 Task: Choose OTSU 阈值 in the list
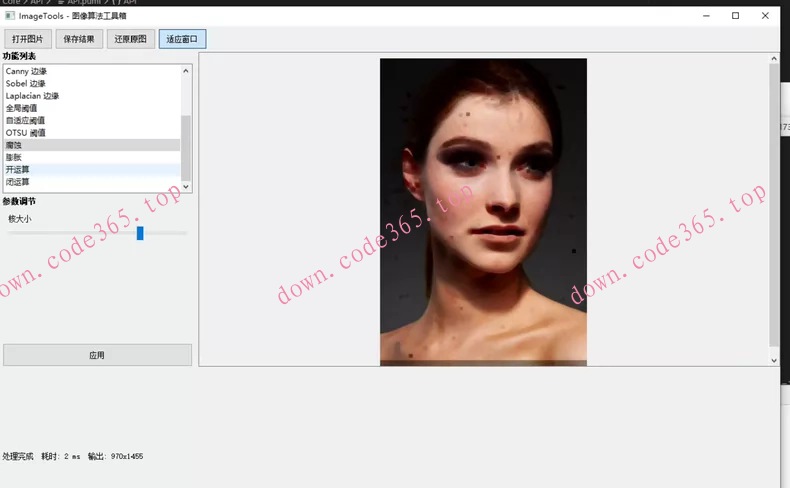click(x=25, y=133)
